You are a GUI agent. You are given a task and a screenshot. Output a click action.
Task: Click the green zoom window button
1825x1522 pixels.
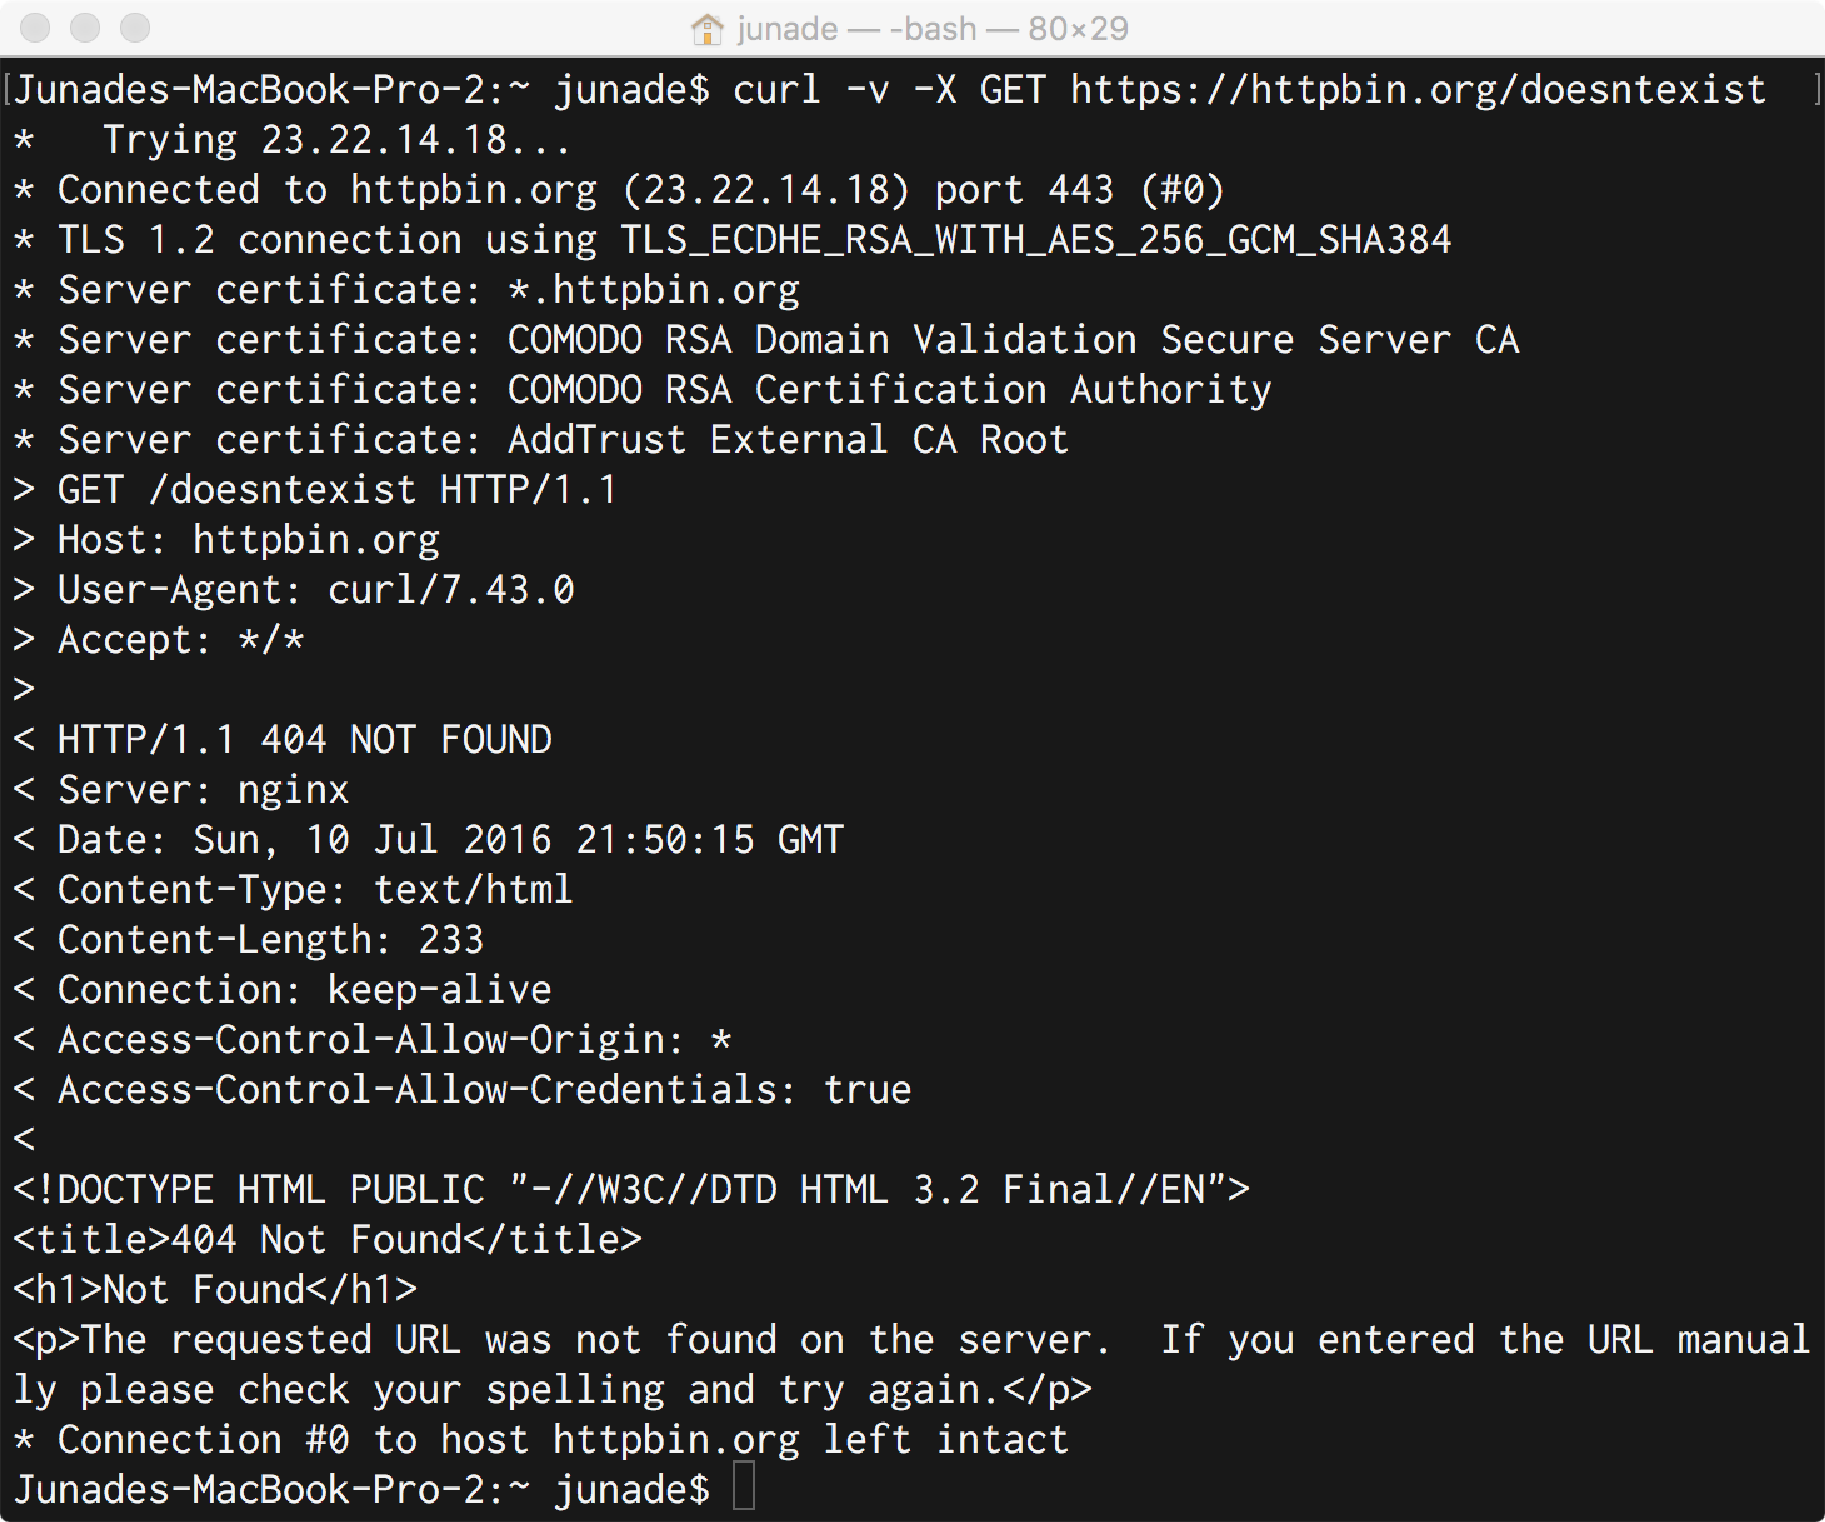[x=135, y=28]
